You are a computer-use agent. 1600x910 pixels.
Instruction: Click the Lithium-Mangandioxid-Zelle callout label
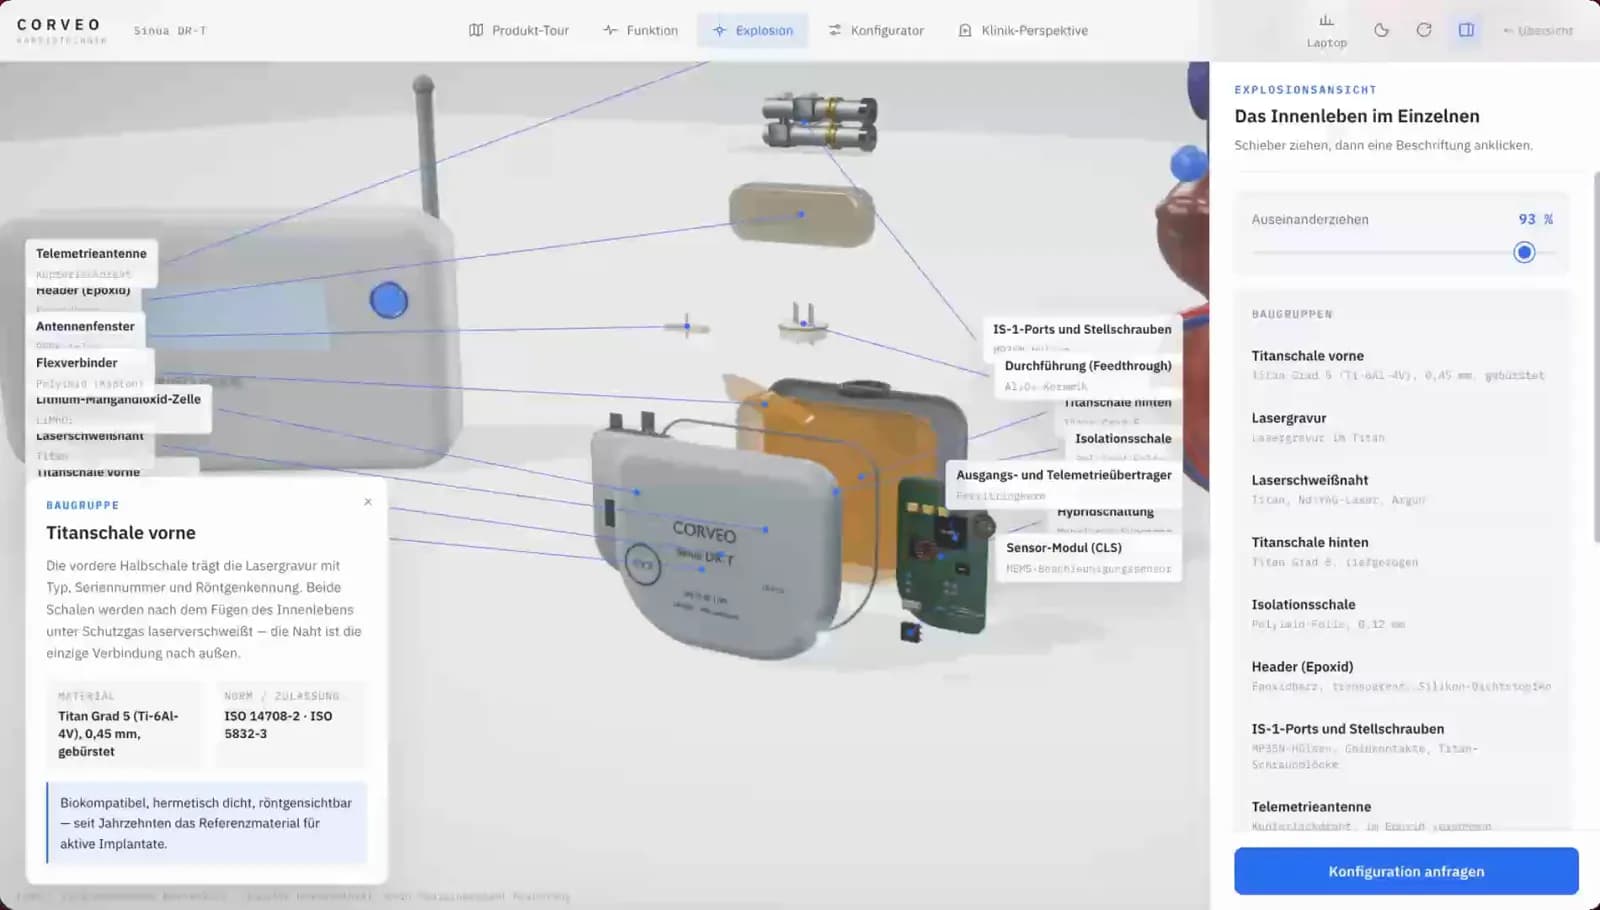(x=118, y=408)
